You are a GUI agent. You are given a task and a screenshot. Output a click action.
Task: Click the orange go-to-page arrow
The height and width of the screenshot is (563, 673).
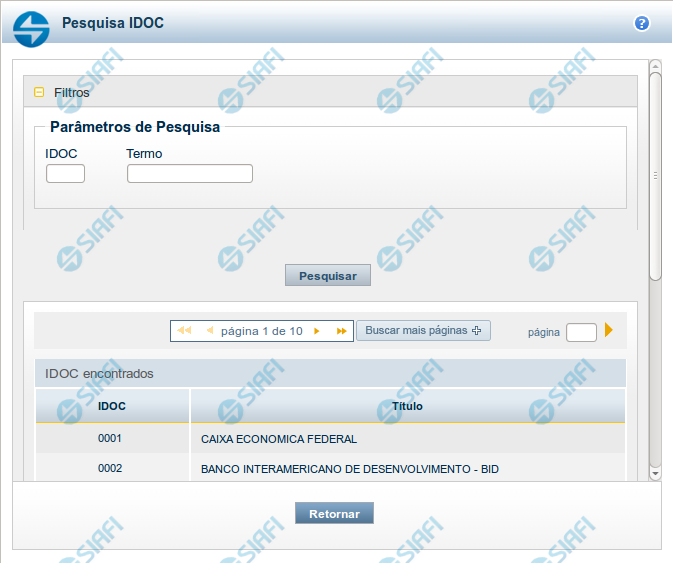[608, 330]
